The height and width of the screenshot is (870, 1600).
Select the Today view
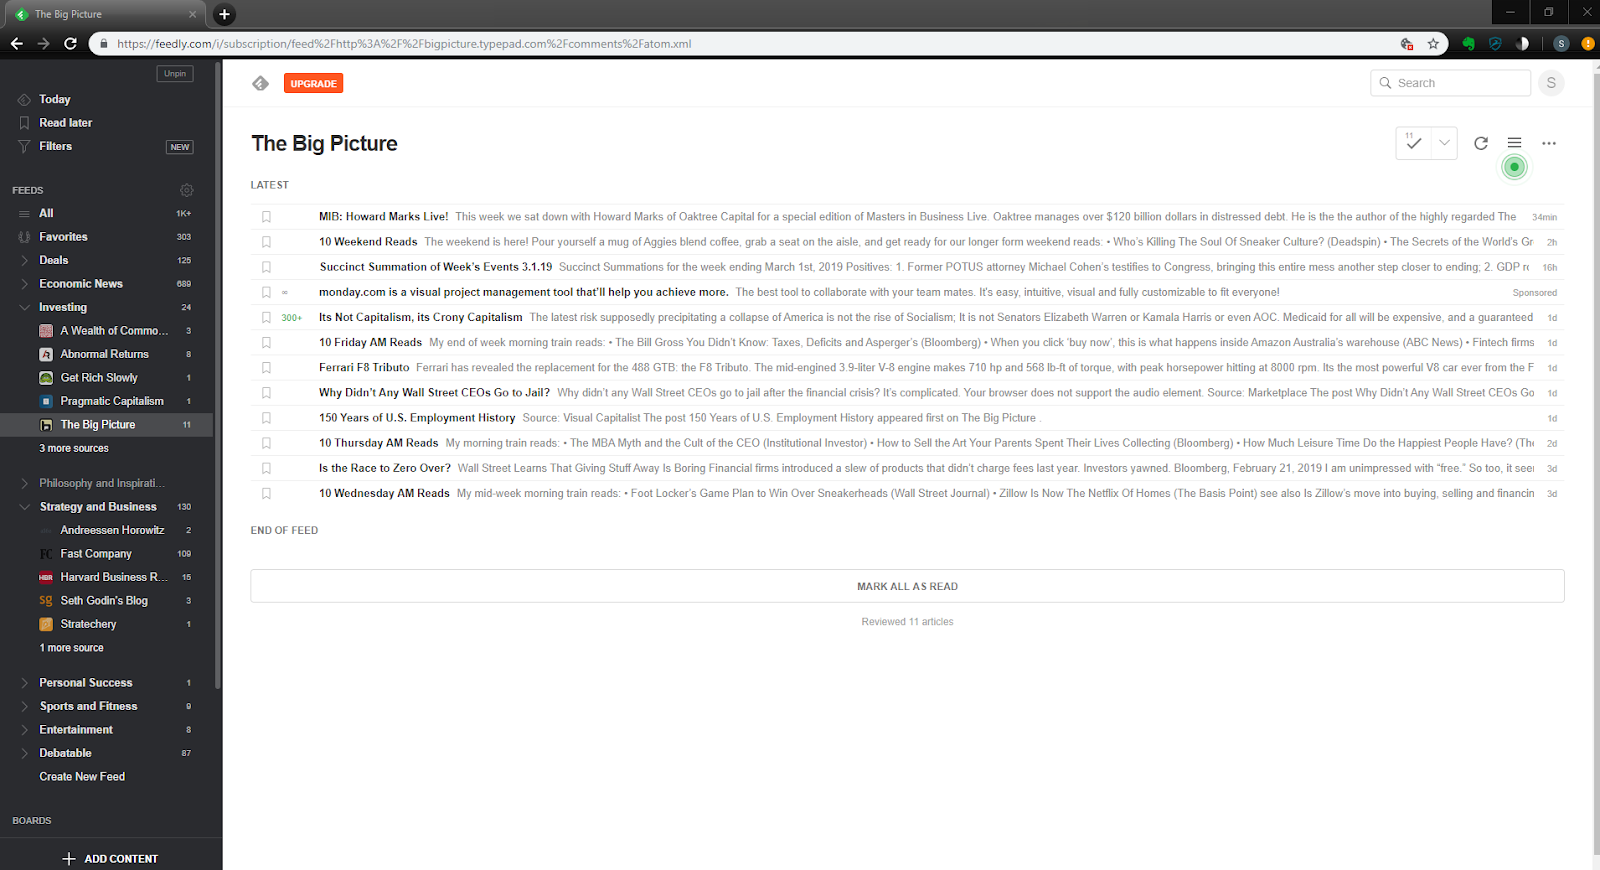tap(55, 99)
